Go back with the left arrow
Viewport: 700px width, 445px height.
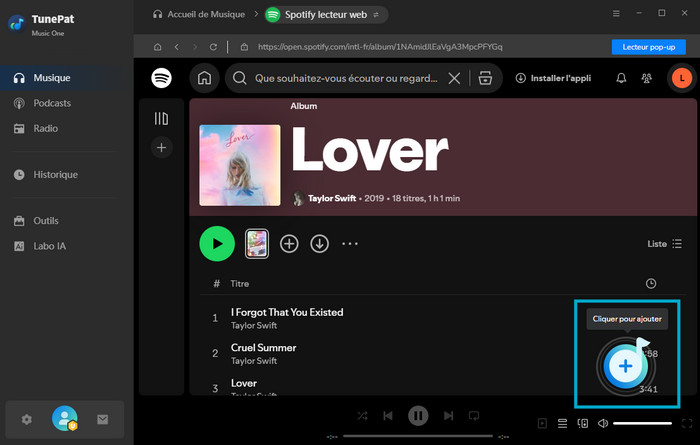click(177, 47)
